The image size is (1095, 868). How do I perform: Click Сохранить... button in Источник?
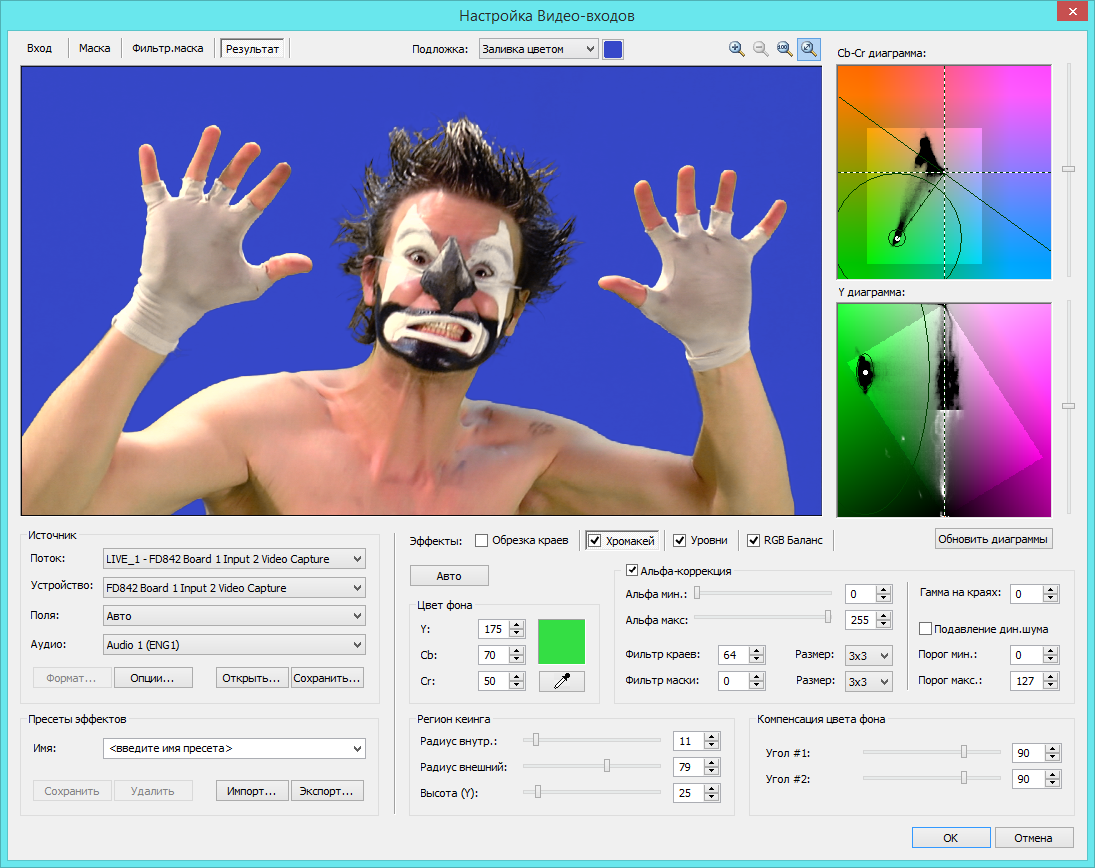327,678
